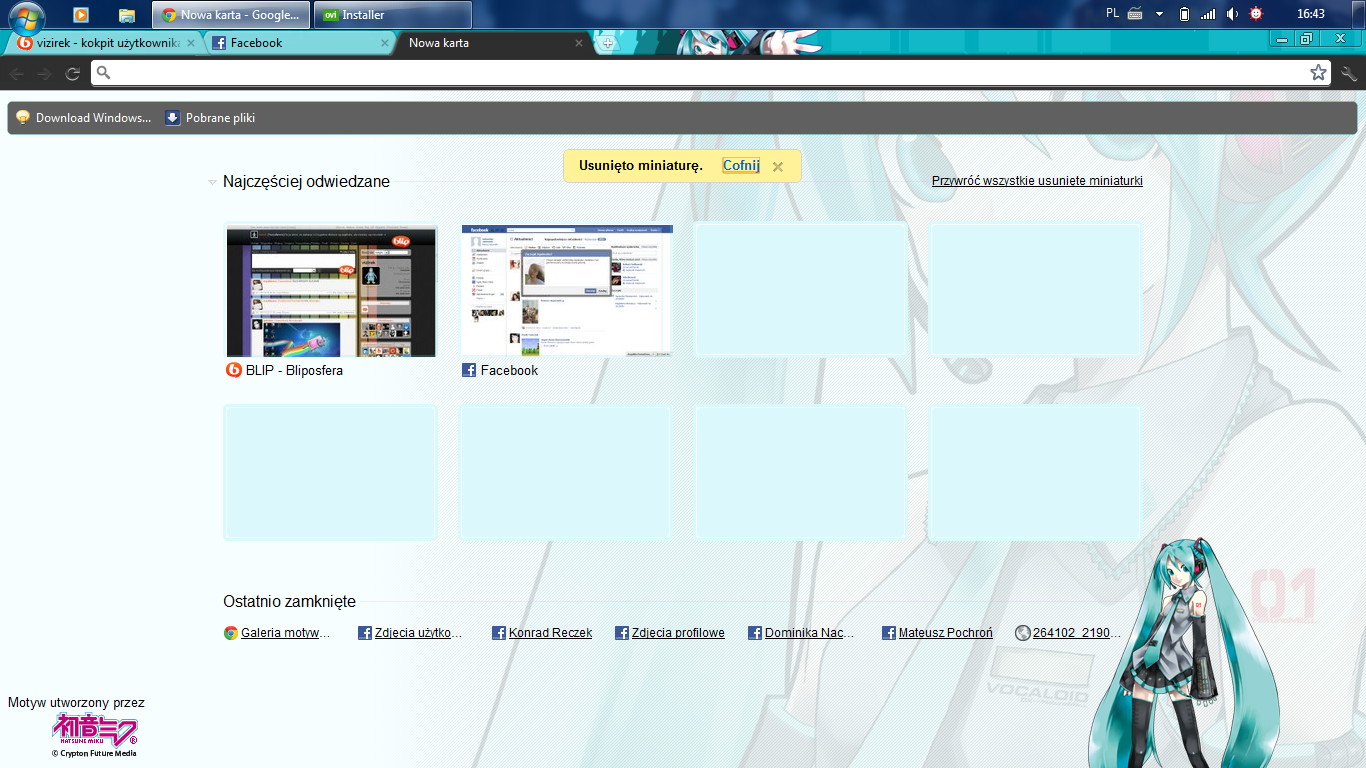The image size is (1366, 768).
Task: Click Cofnij to undo thumbnail removal
Action: pos(741,166)
